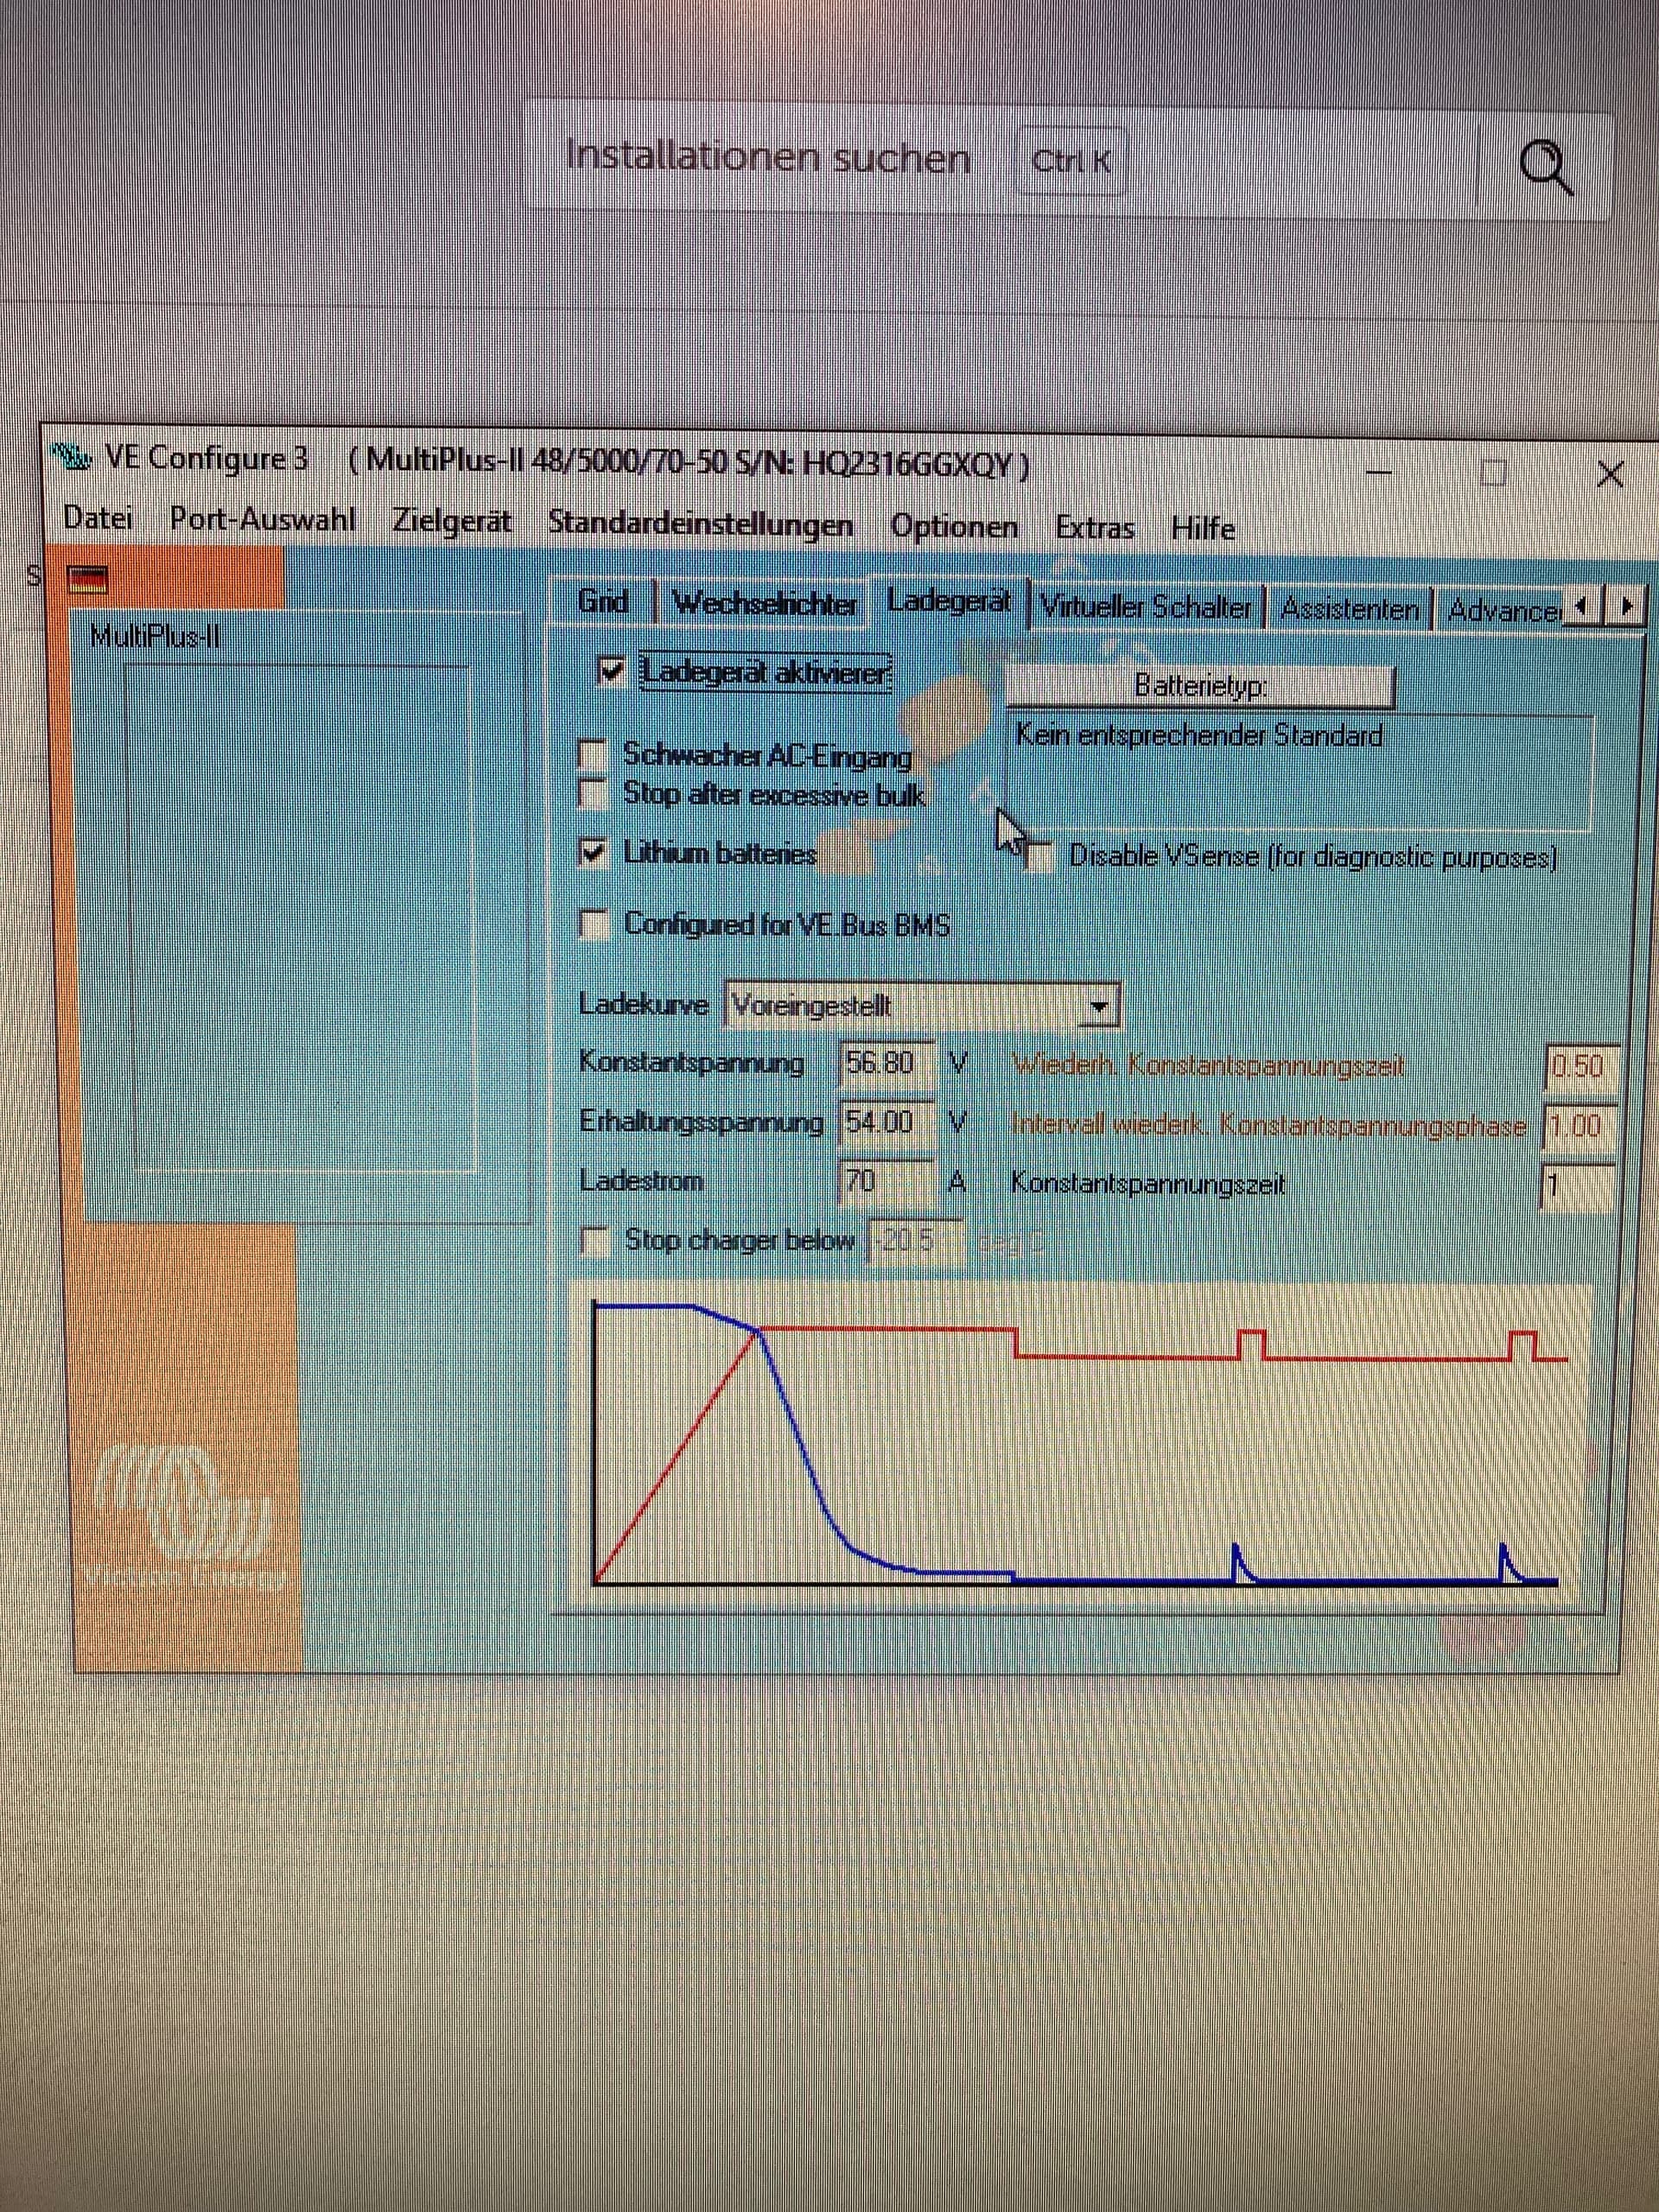Click the Konstantspannung voltage field
Image resolution: width=1659 pixels, height=2212 pixels.
886,1063
